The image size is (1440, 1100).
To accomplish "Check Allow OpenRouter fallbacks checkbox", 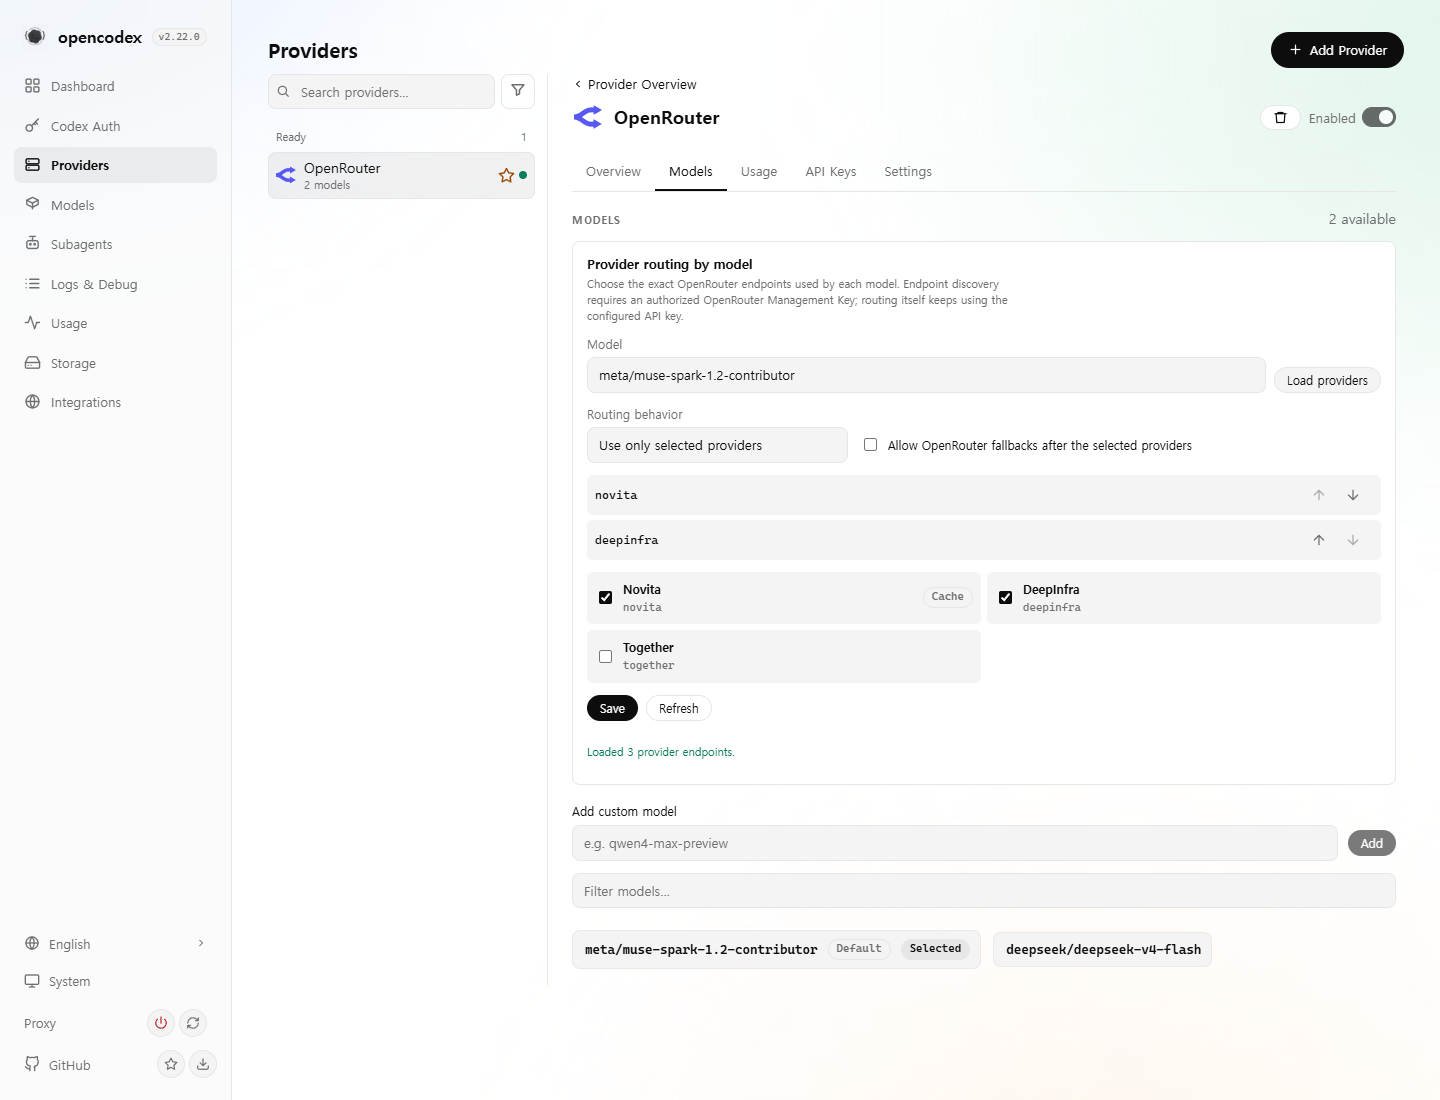I will pos(871,445).
